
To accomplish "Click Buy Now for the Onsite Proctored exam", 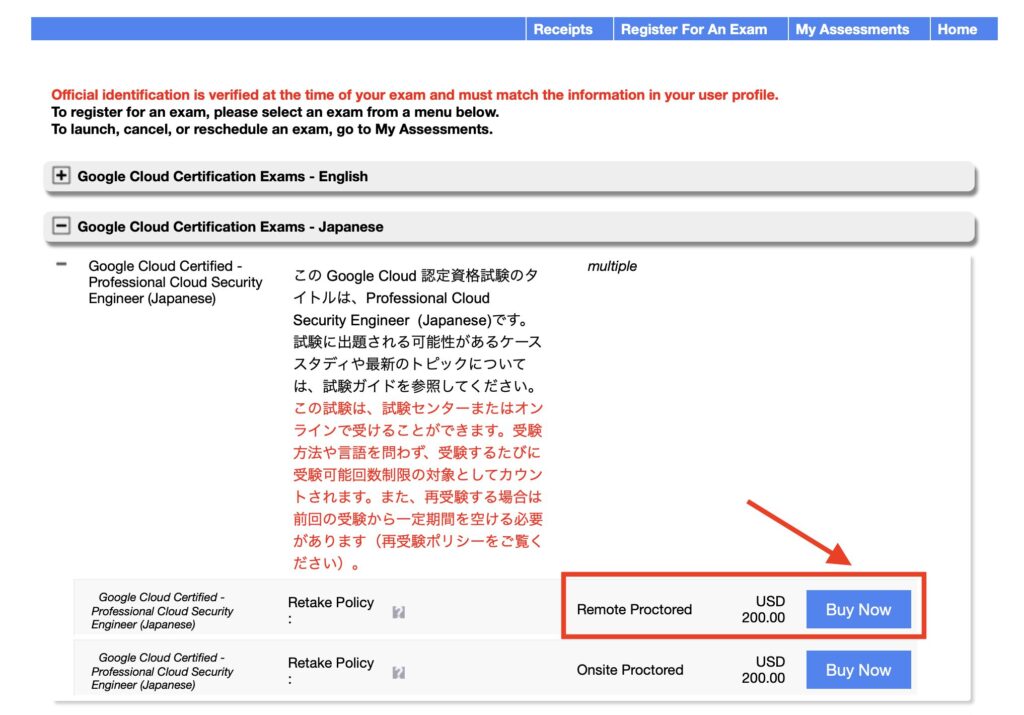I will click(858, 669).
